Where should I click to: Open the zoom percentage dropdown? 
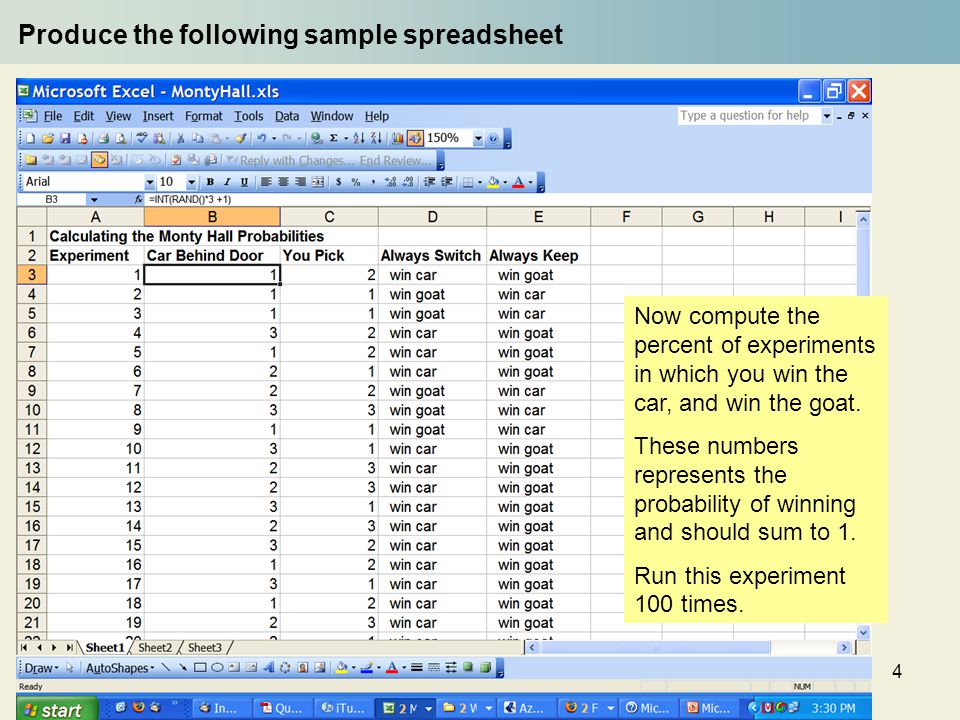(478, 138)
